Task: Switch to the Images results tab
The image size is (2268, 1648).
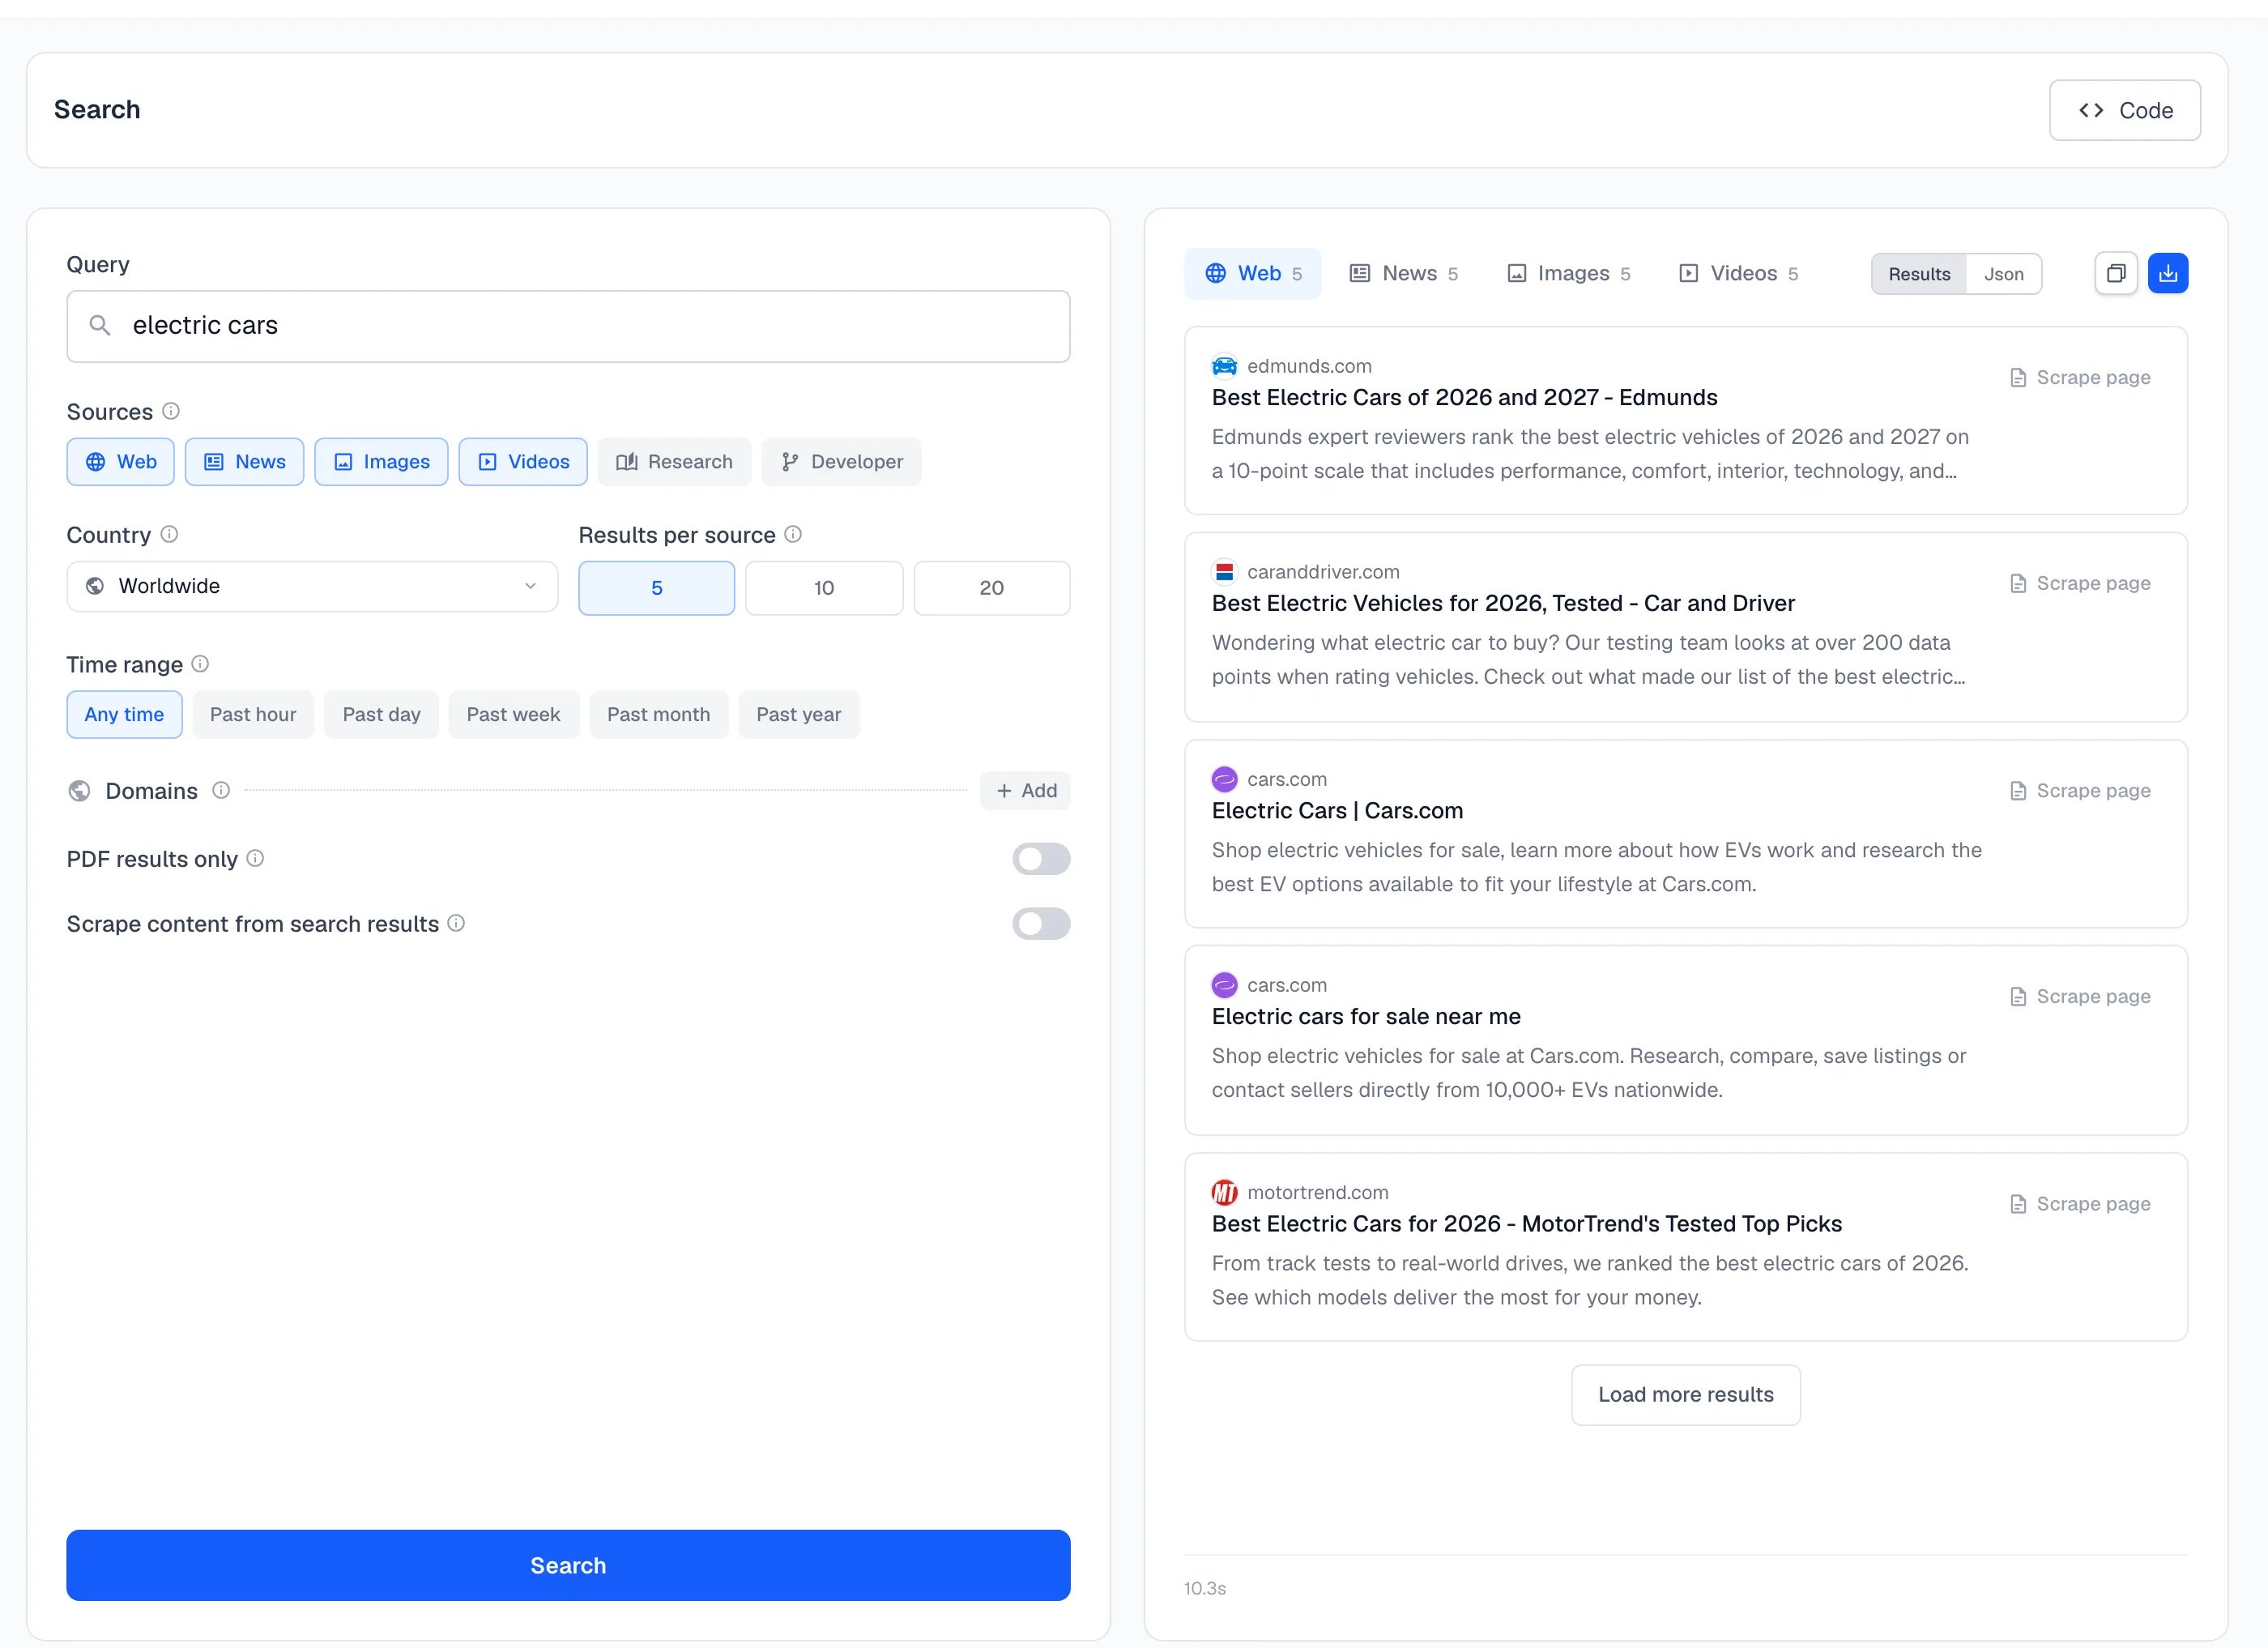Action: pyautogui.click(x=1569, y=274)
